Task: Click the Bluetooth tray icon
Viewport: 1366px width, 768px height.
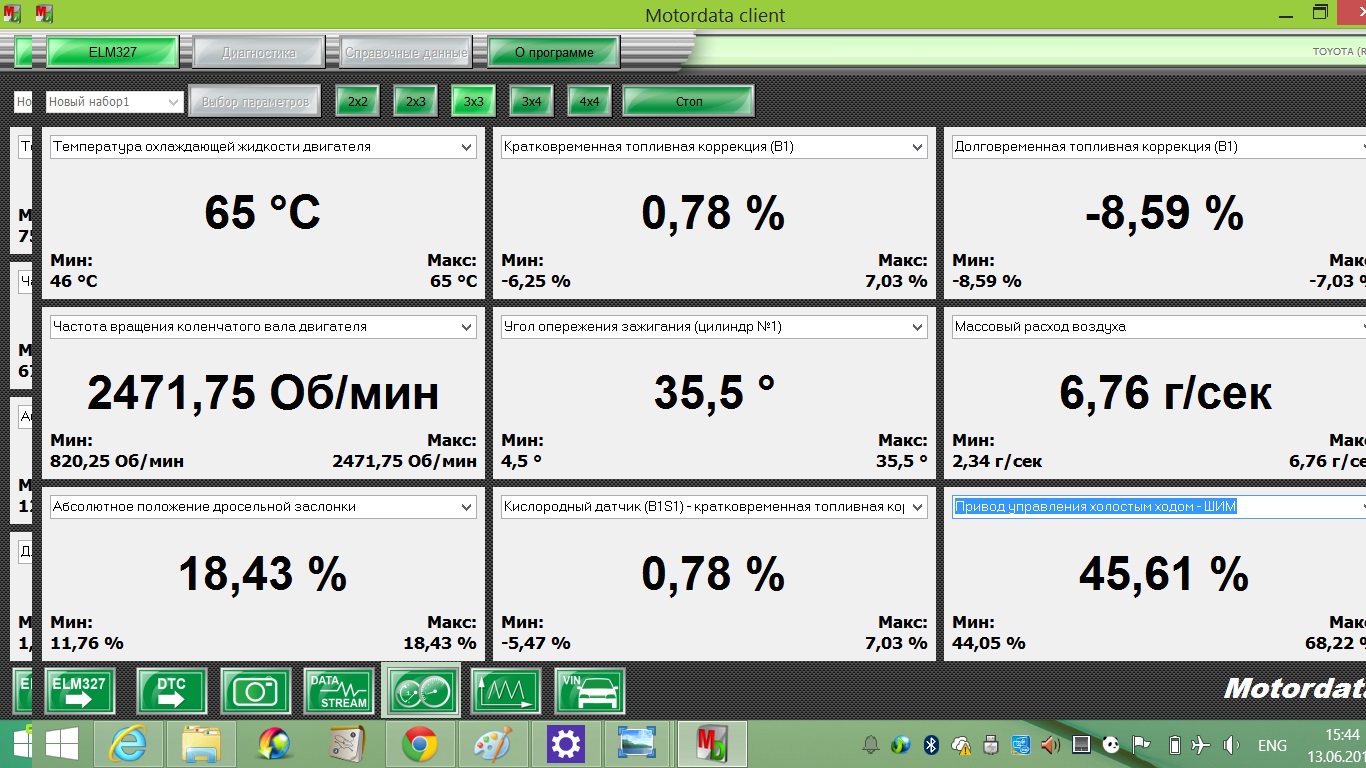Action: (930, 745)
